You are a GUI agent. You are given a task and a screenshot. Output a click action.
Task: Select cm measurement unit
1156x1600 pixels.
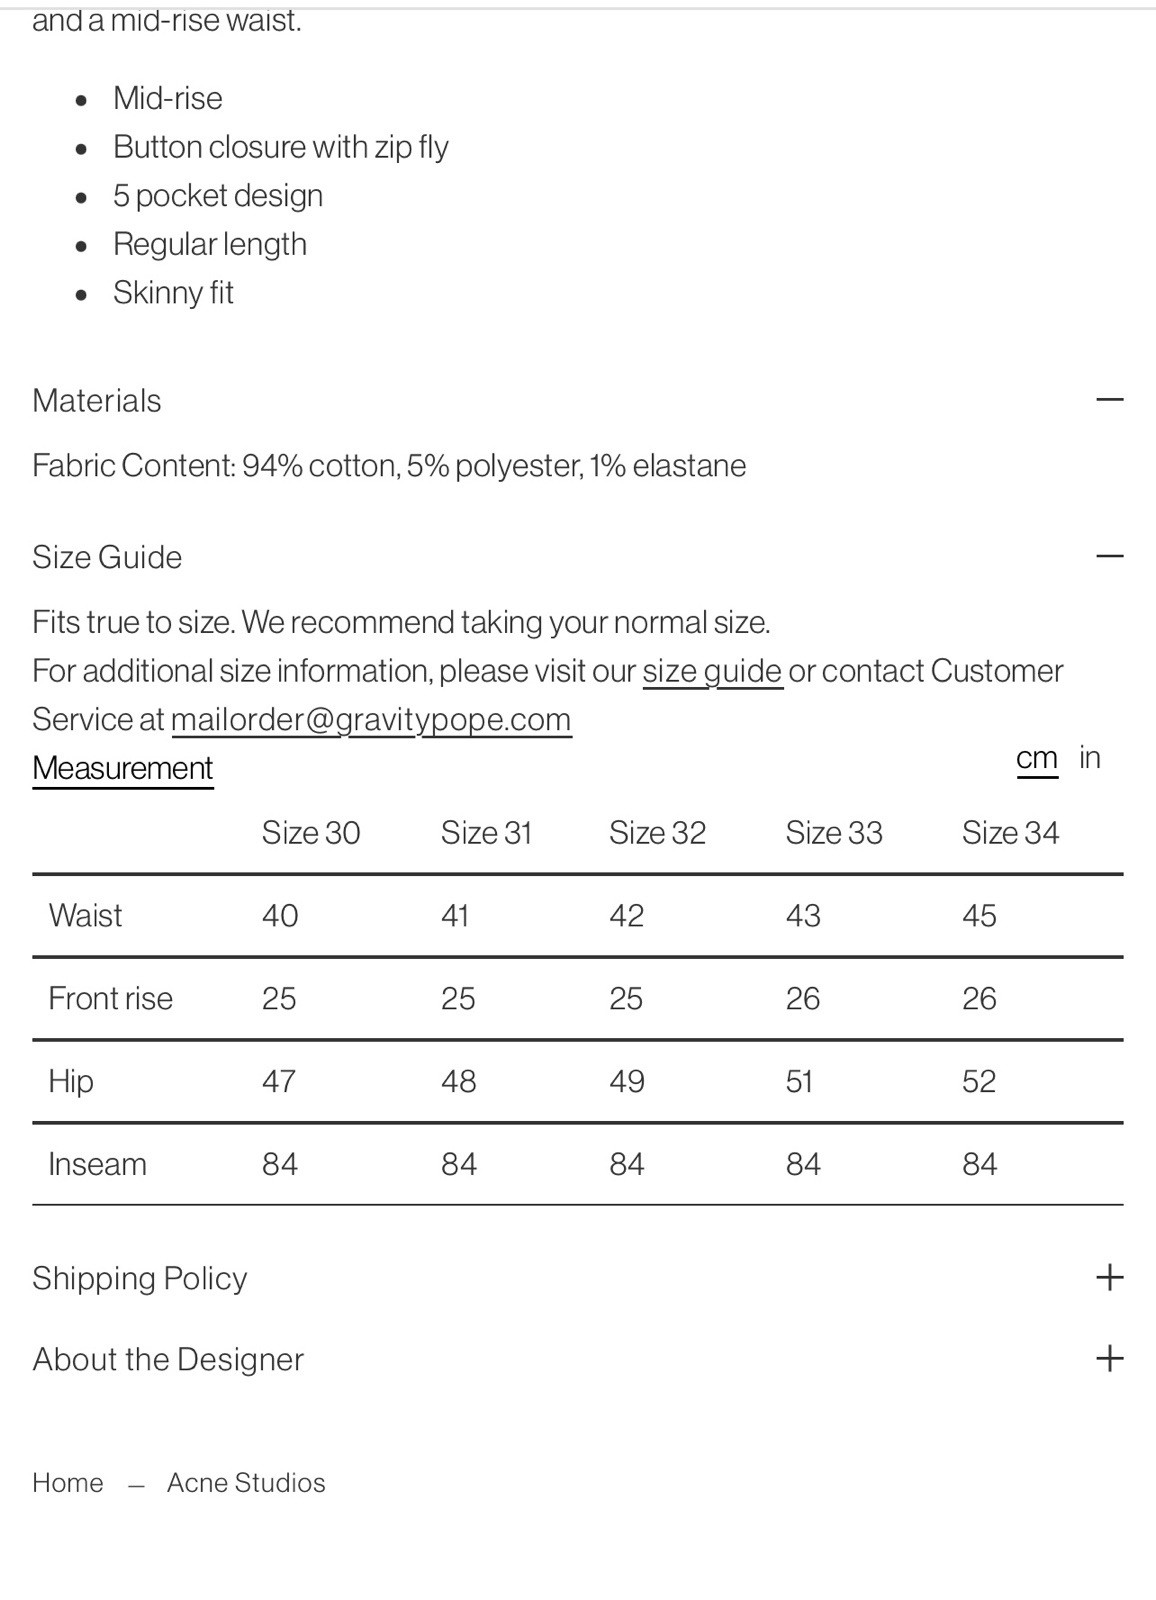click(1036, 757)
